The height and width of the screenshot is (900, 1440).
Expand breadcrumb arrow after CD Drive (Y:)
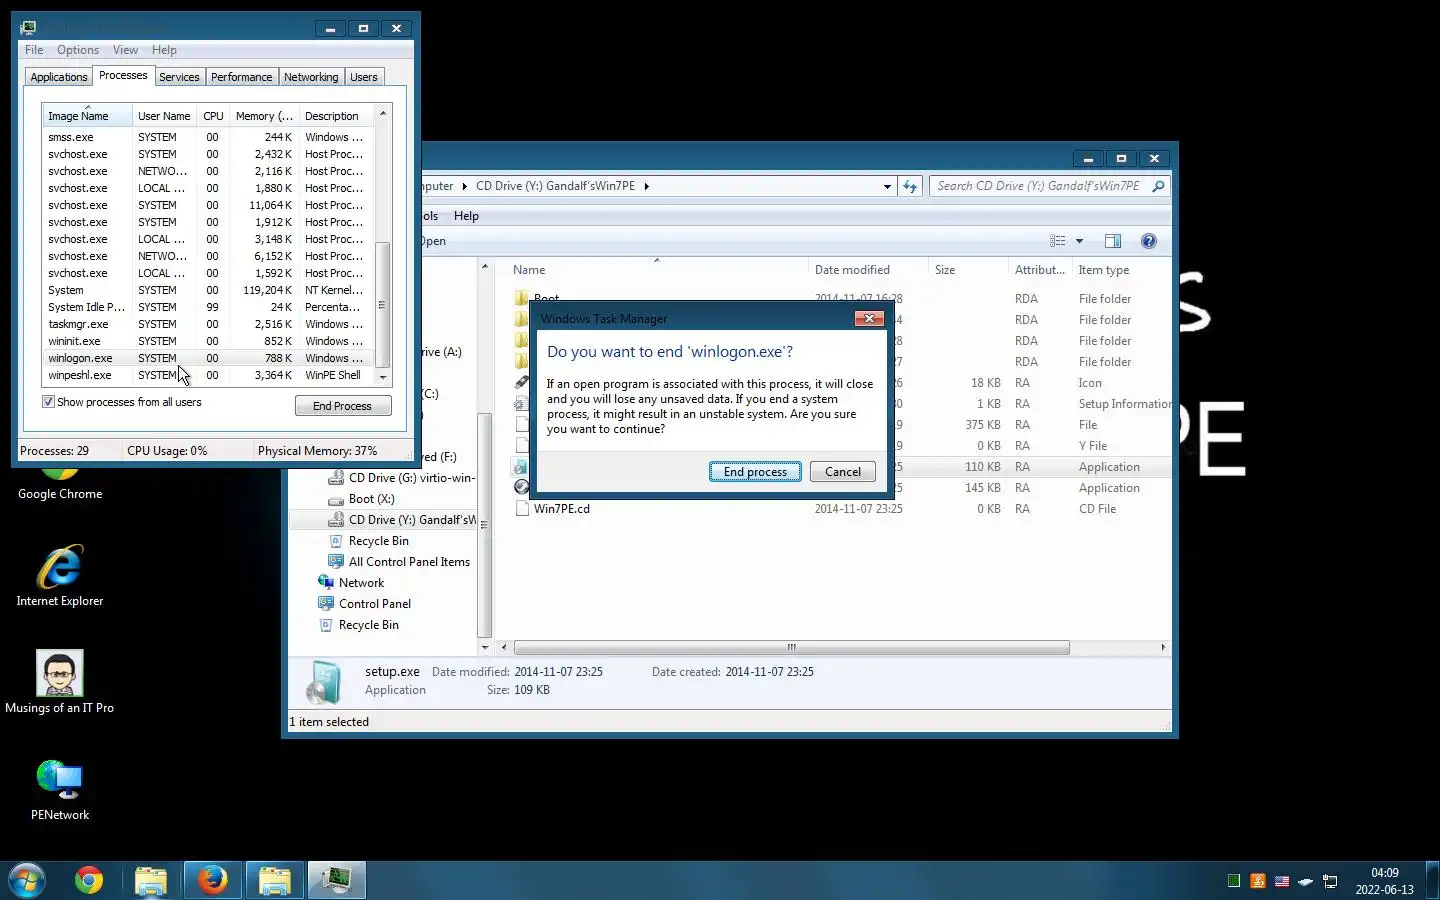646,186
